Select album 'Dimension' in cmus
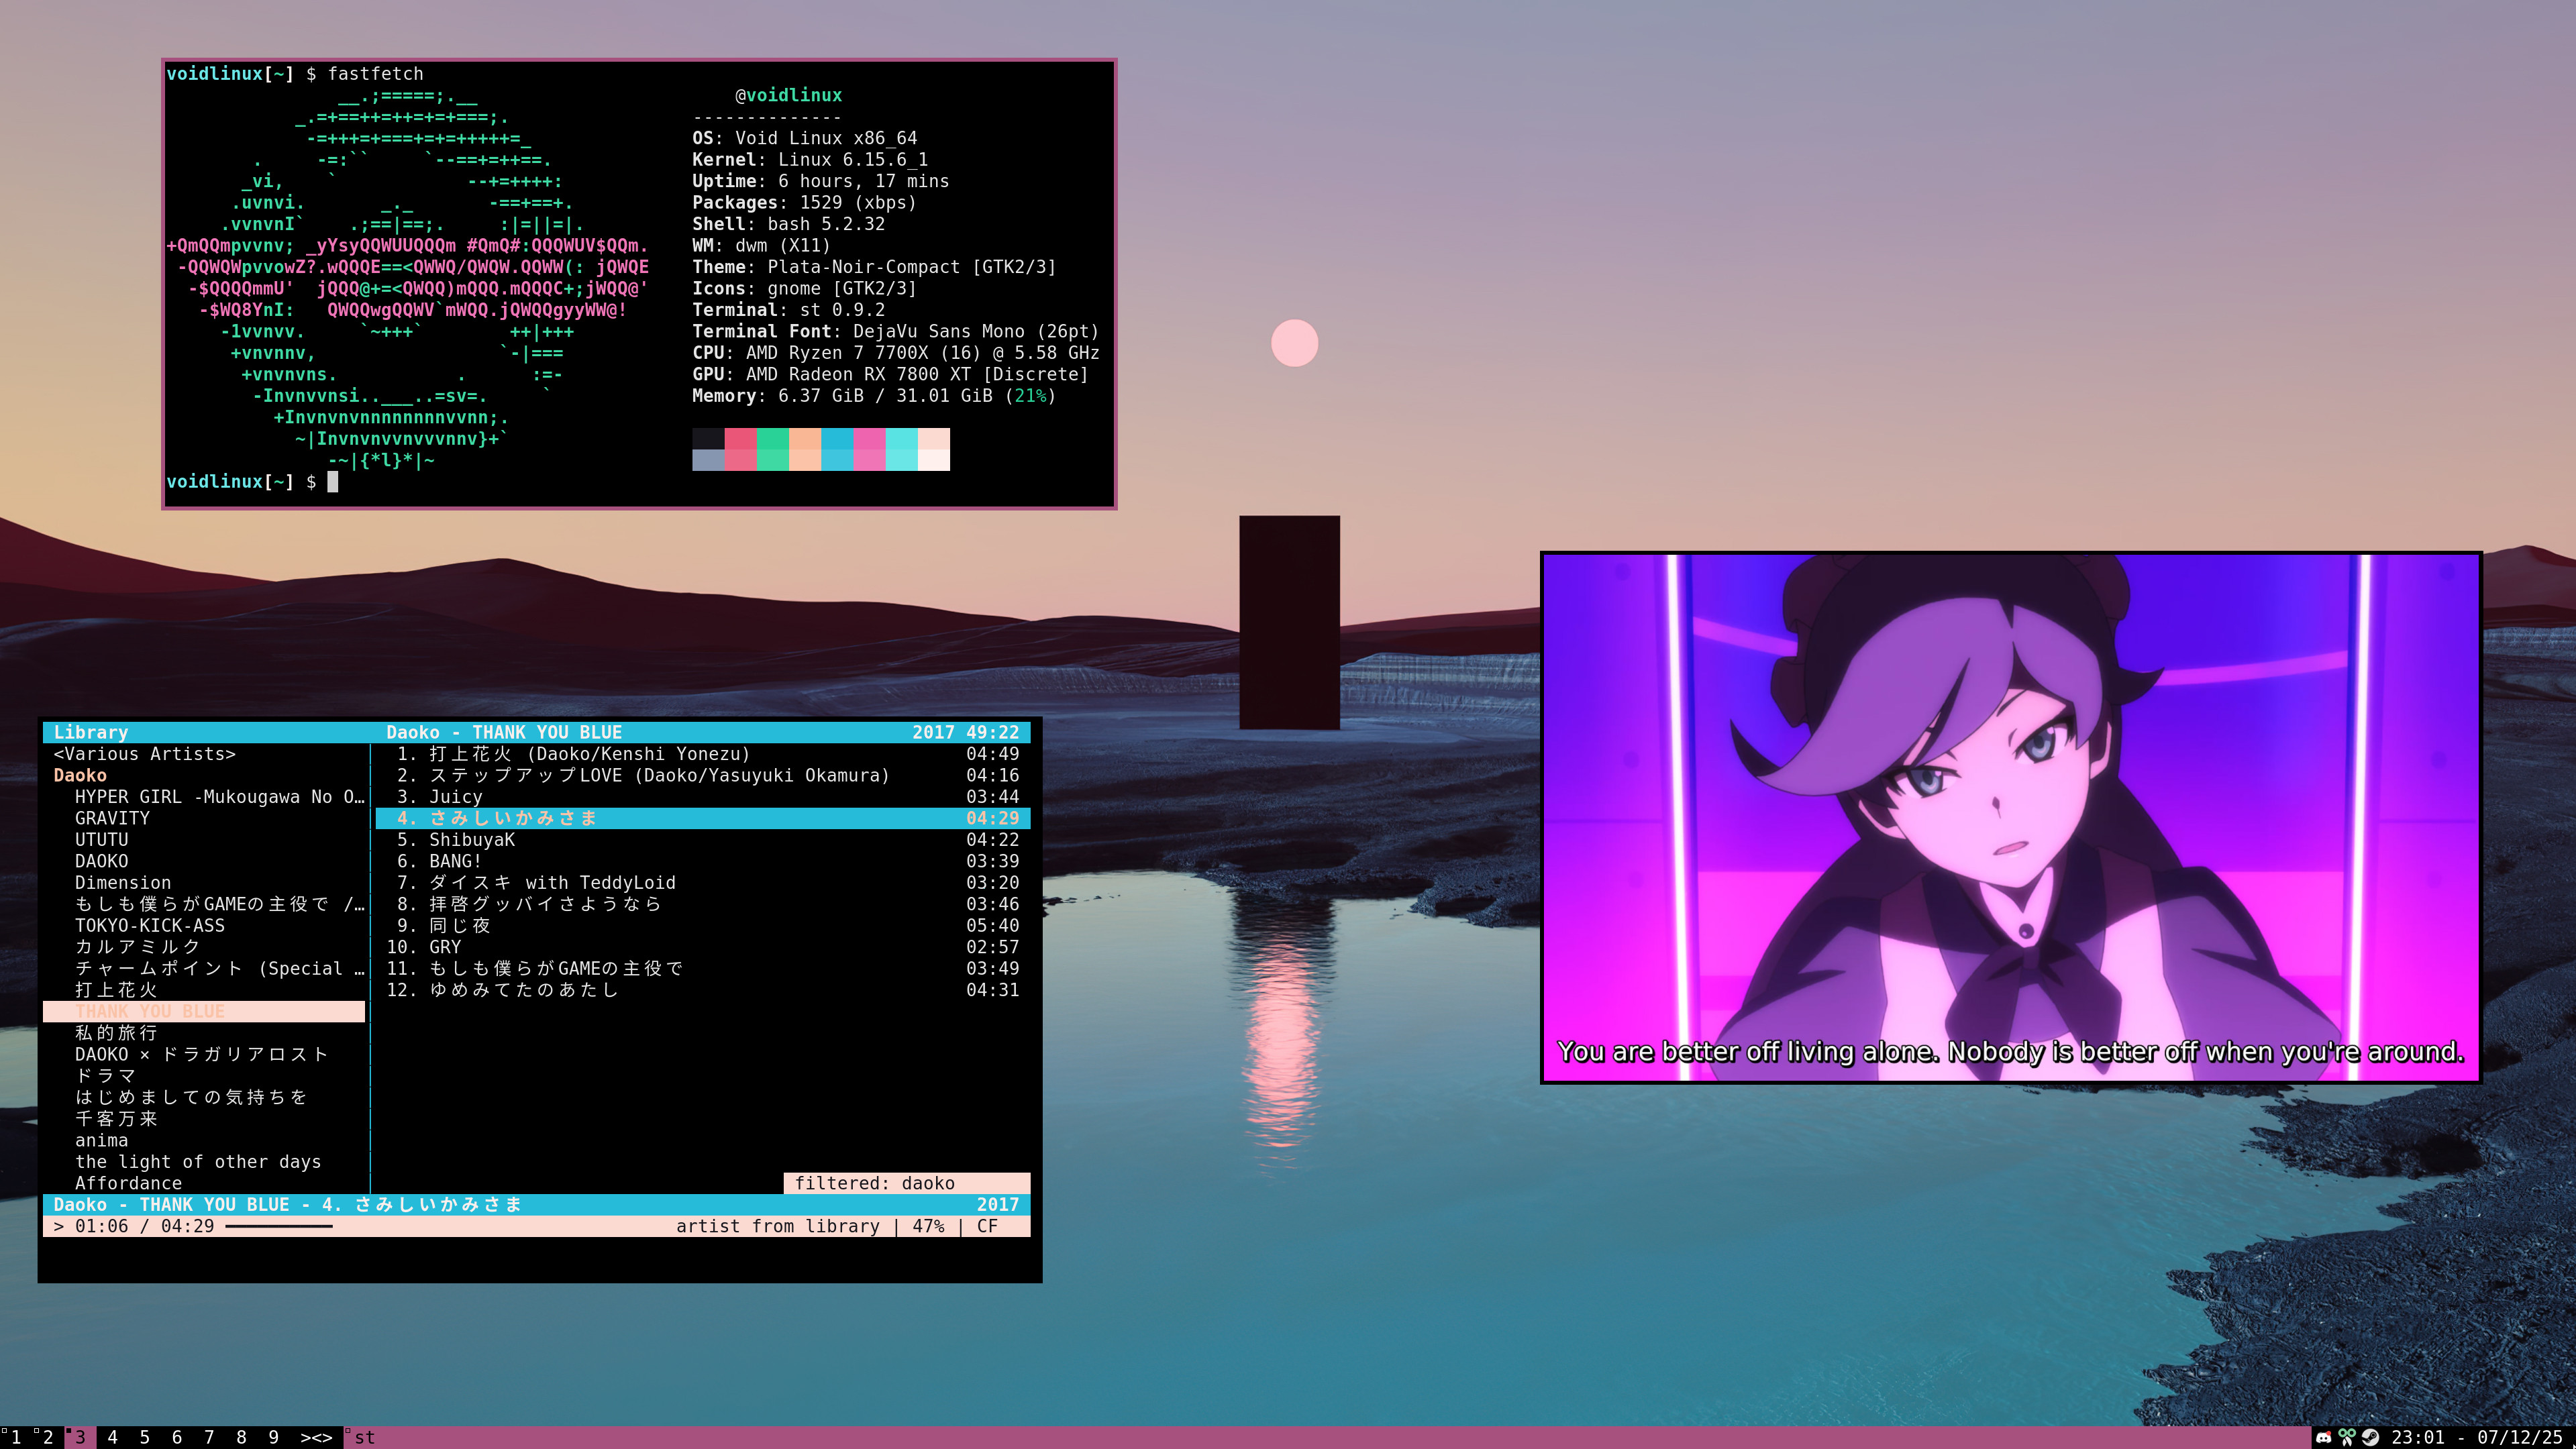The width and height of the screenshot is (2576, 1449). coord(123,883)
